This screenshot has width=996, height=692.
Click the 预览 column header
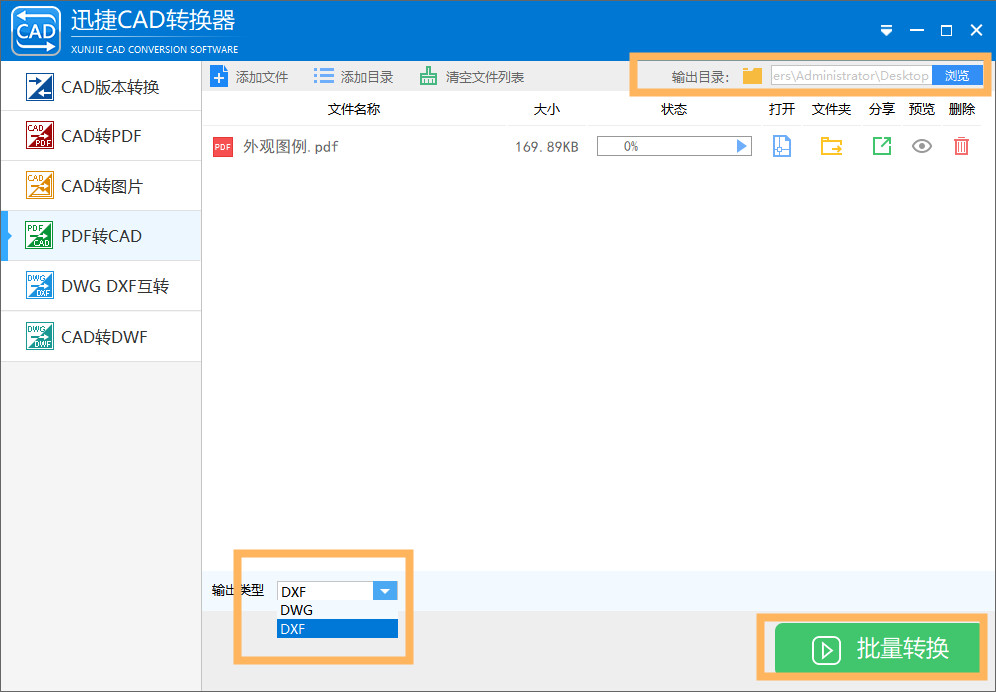(922, 109)
